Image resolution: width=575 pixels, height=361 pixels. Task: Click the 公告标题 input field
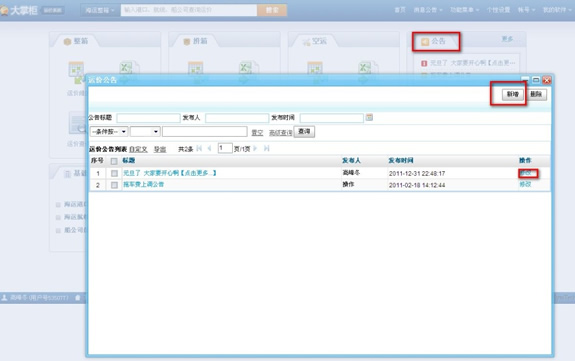(148, 118)
